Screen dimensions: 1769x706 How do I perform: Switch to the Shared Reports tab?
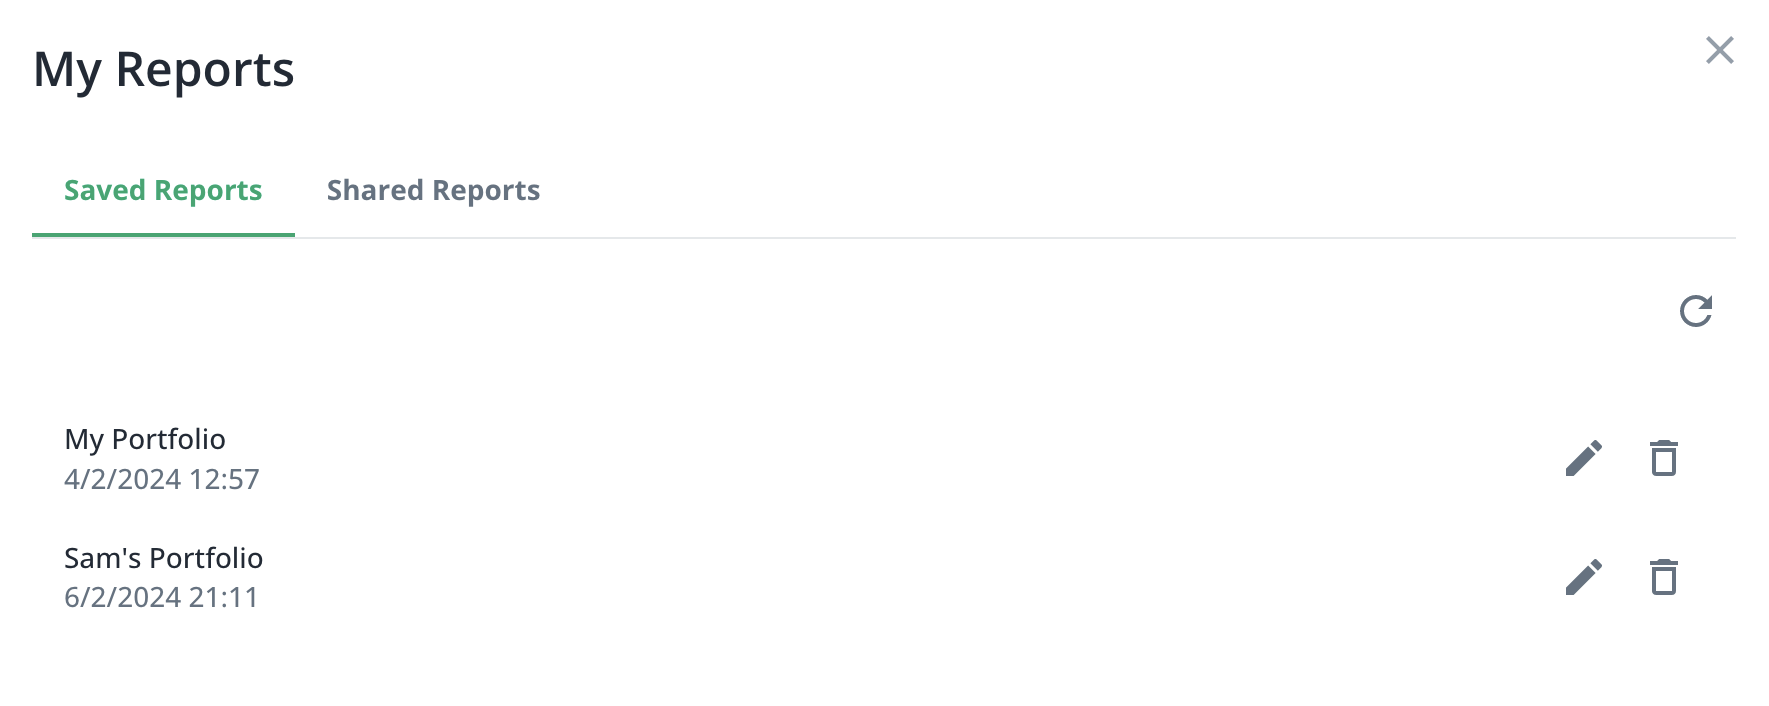[x=433, y=190]
